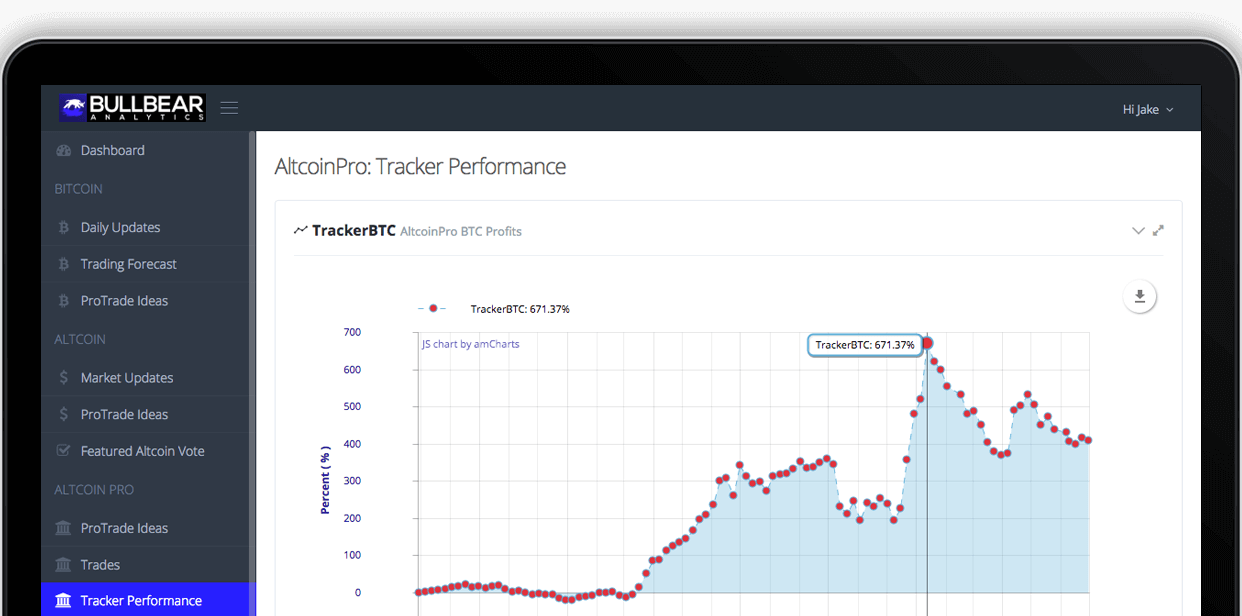This screenshot has width=1242, height=616.
Task: Click the peak 671.37% data point
Action: 927,343
